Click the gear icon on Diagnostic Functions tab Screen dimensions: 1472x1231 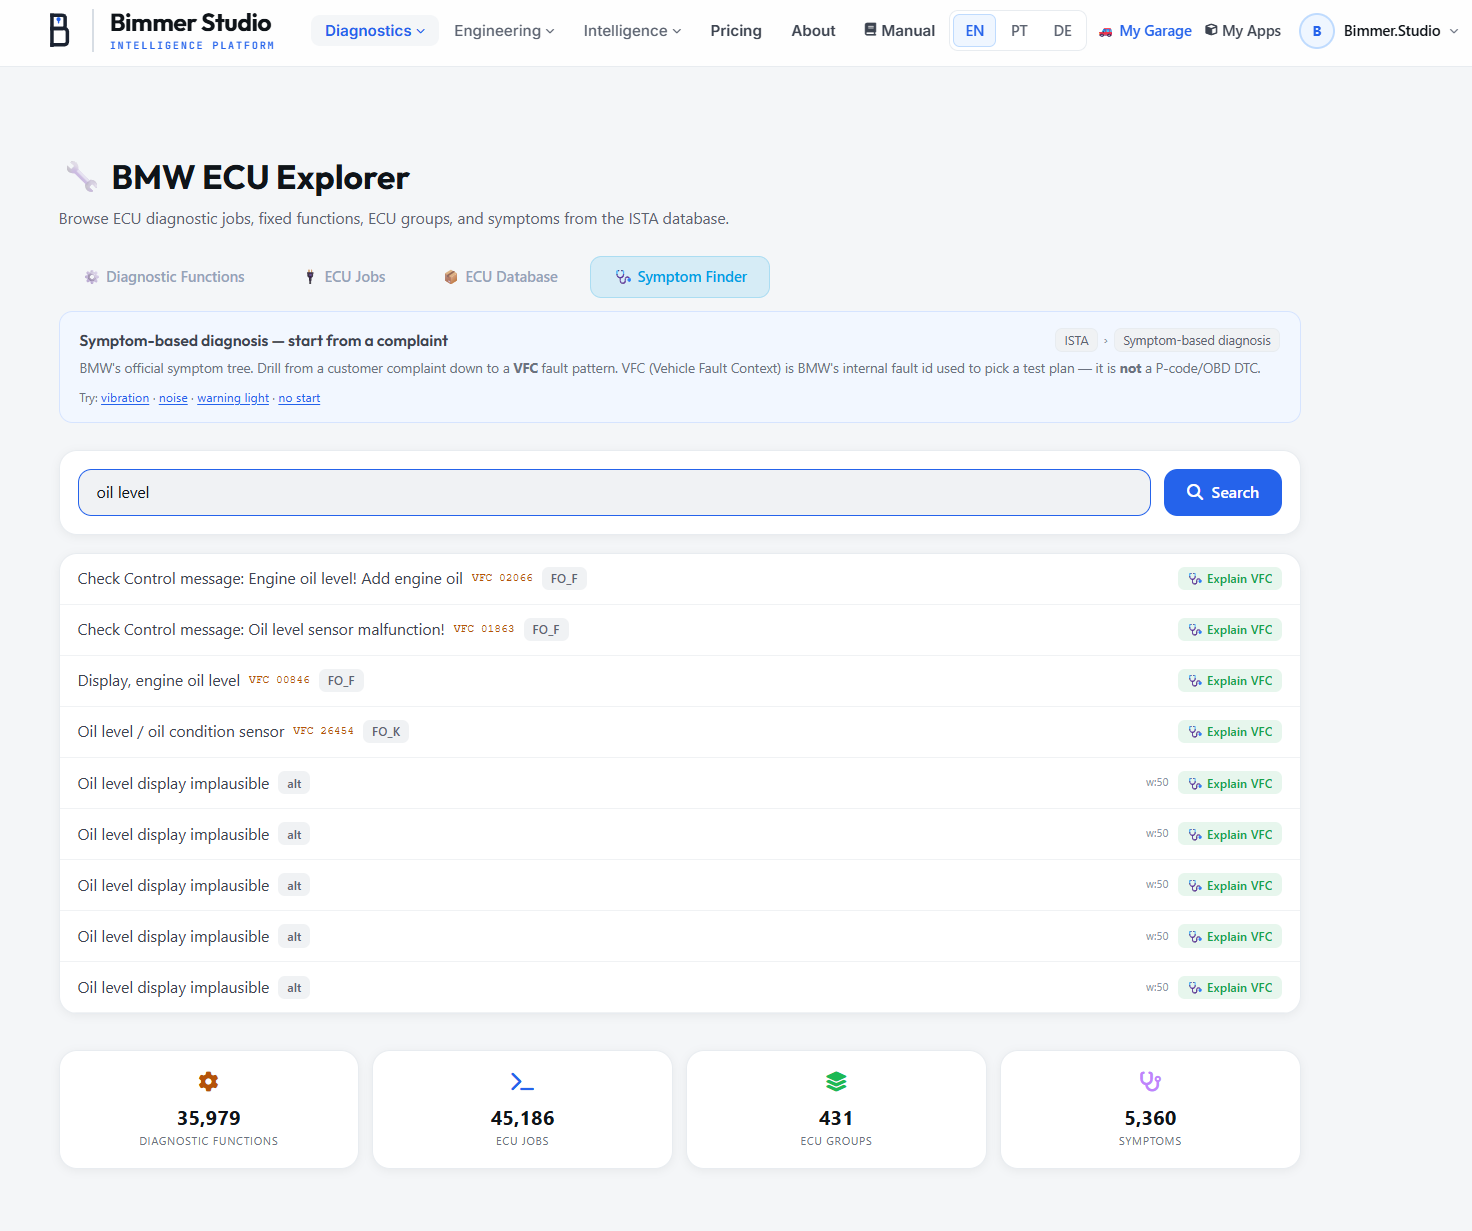click(x=91, y=277)
